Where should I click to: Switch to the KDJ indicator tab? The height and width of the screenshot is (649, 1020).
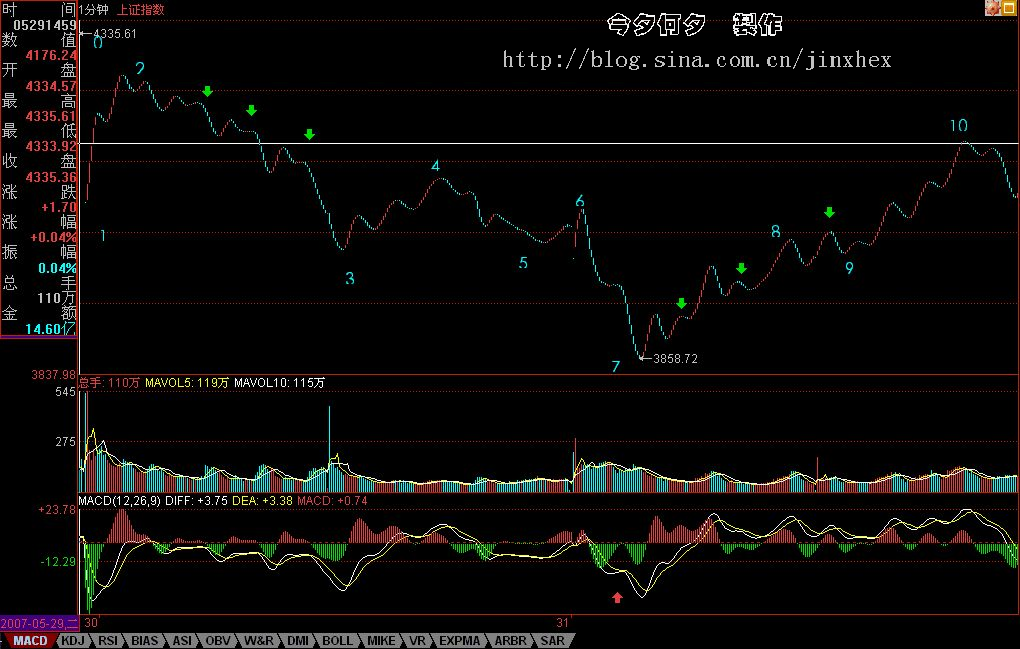click(x=72, y=640)
